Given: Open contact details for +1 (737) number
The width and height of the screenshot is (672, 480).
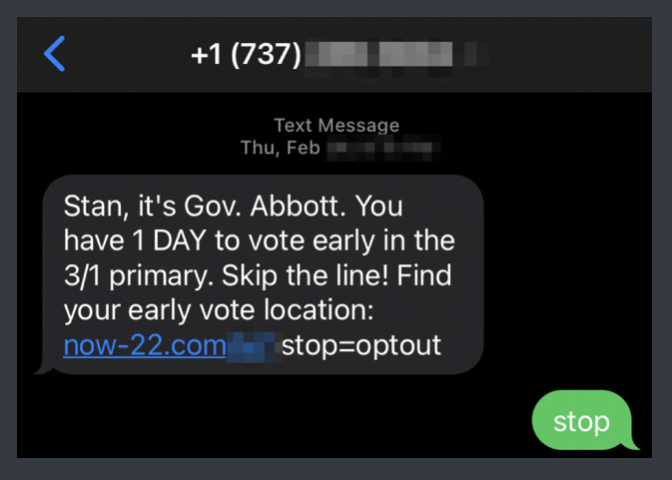Looking at the screenshot, I should click(x=246, y=54).
